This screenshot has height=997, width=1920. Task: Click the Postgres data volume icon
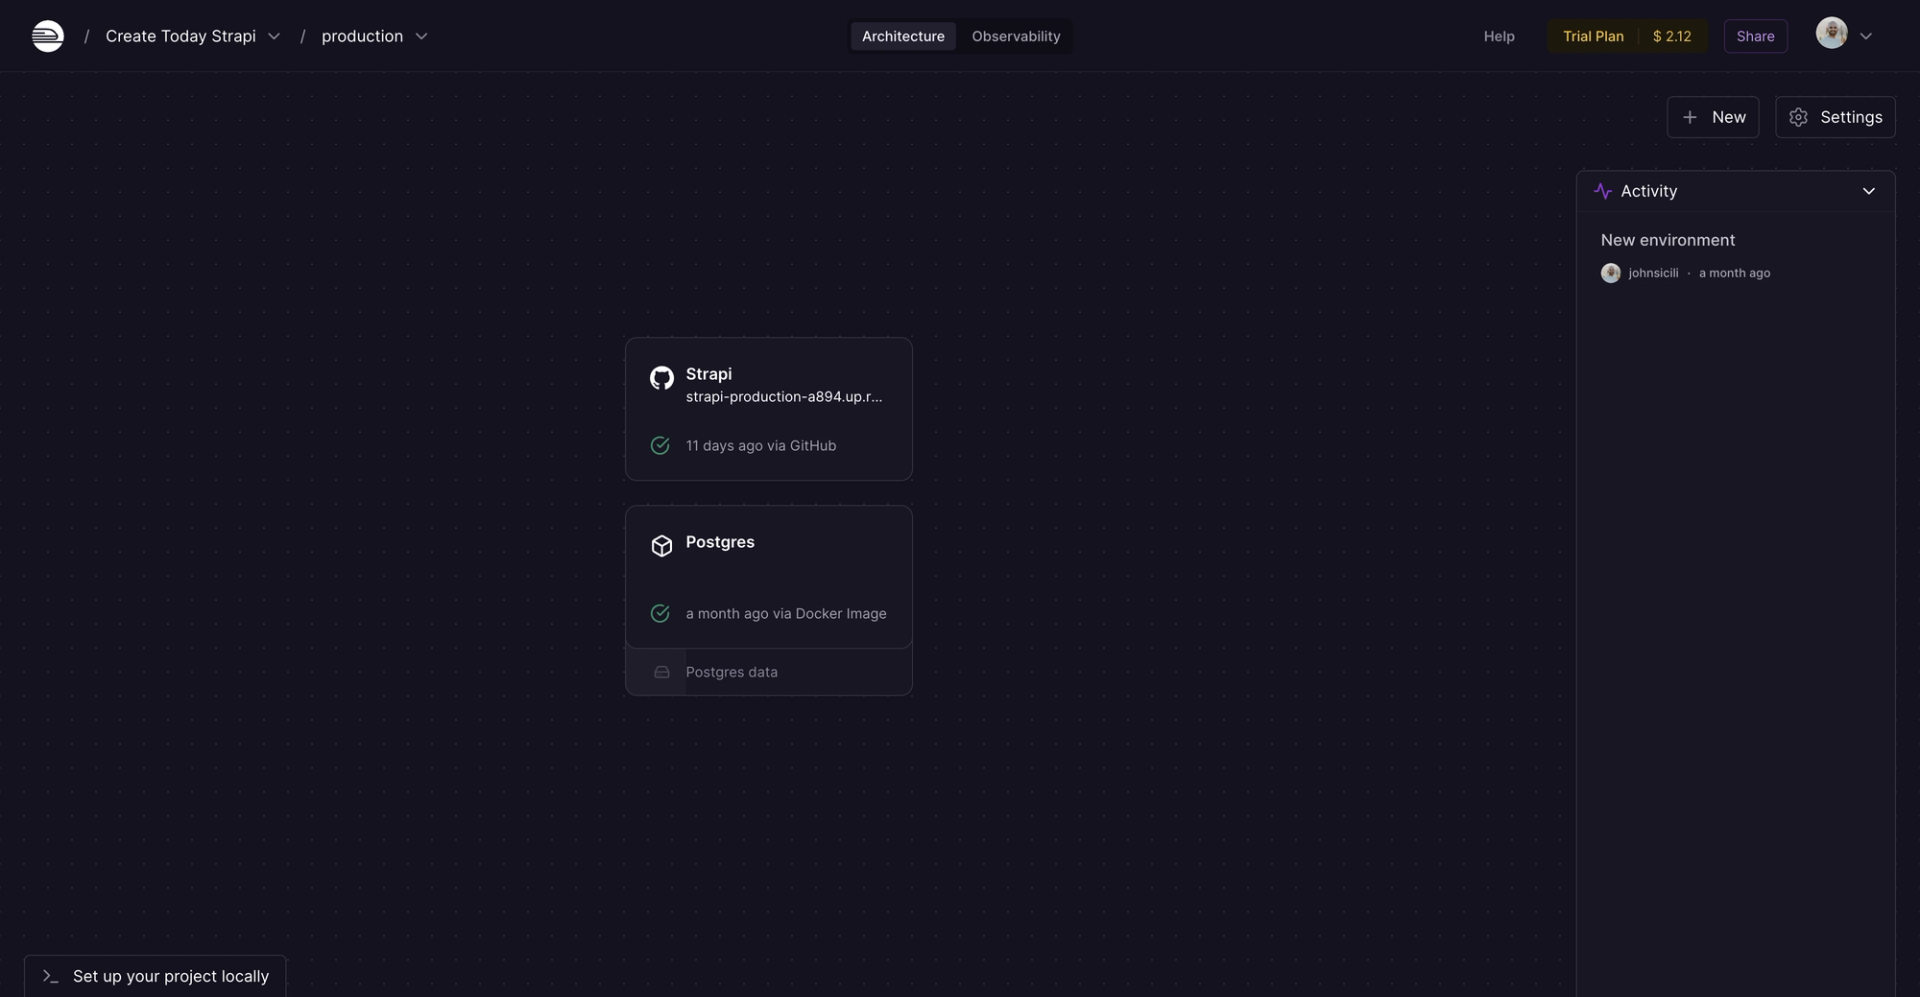[661, 672]
